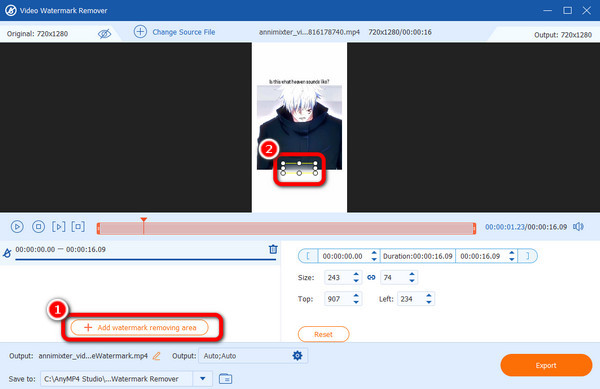Play the video preview
The height and width of the screenshot is (389, 600).
point(17,226)
